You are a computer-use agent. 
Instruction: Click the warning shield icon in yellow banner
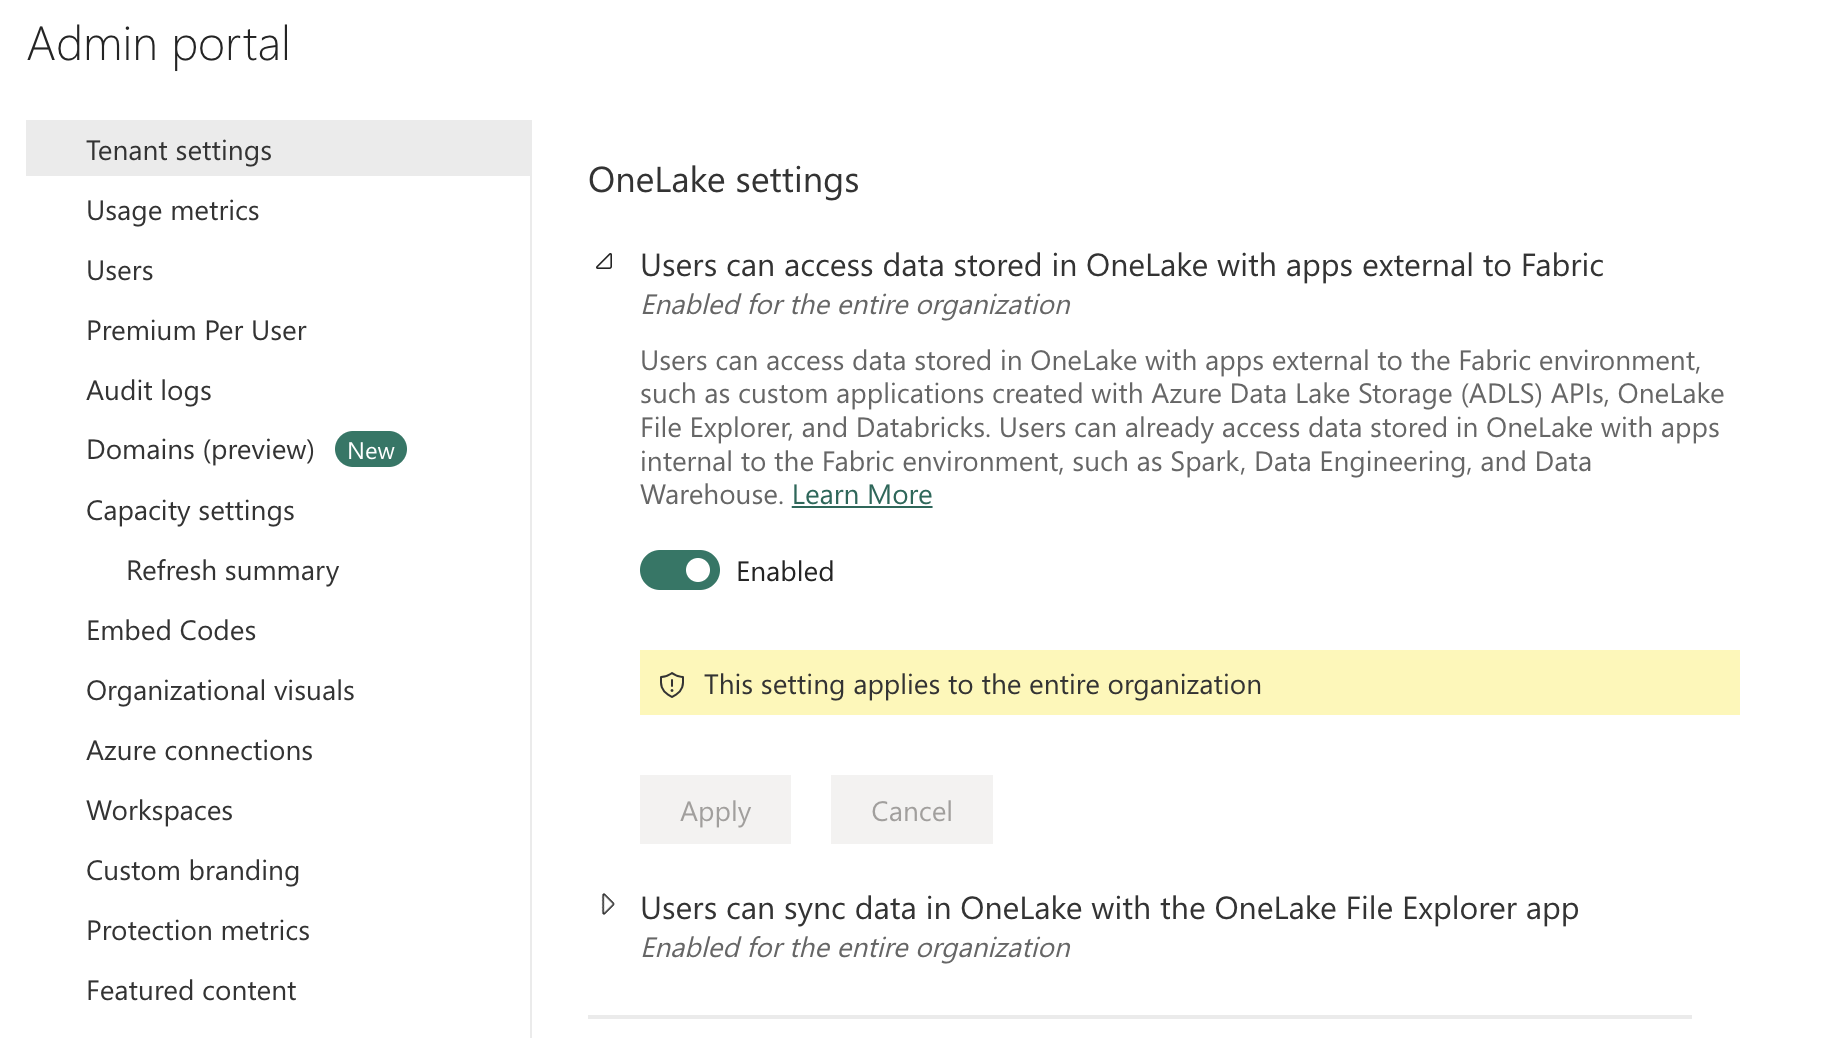[670, 684]
